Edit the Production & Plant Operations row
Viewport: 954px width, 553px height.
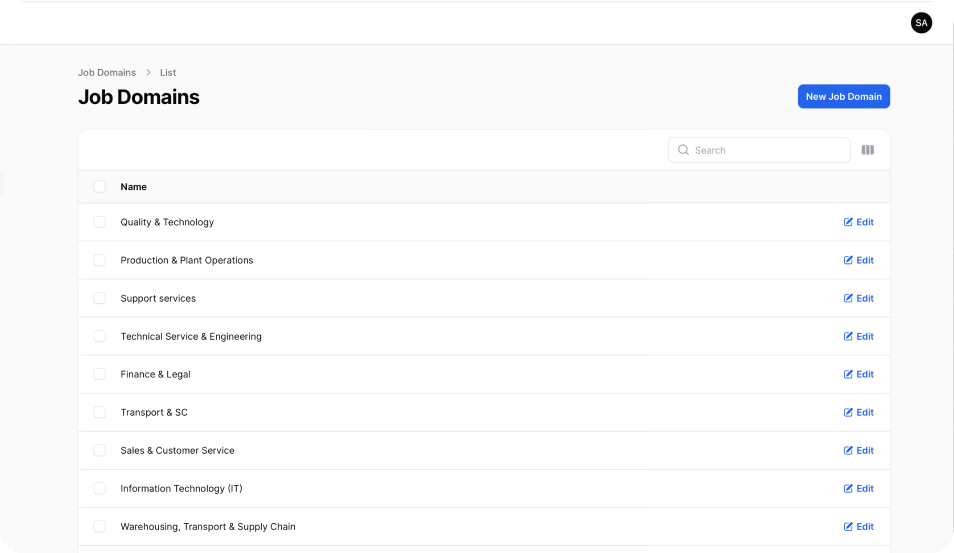[858, 260]
